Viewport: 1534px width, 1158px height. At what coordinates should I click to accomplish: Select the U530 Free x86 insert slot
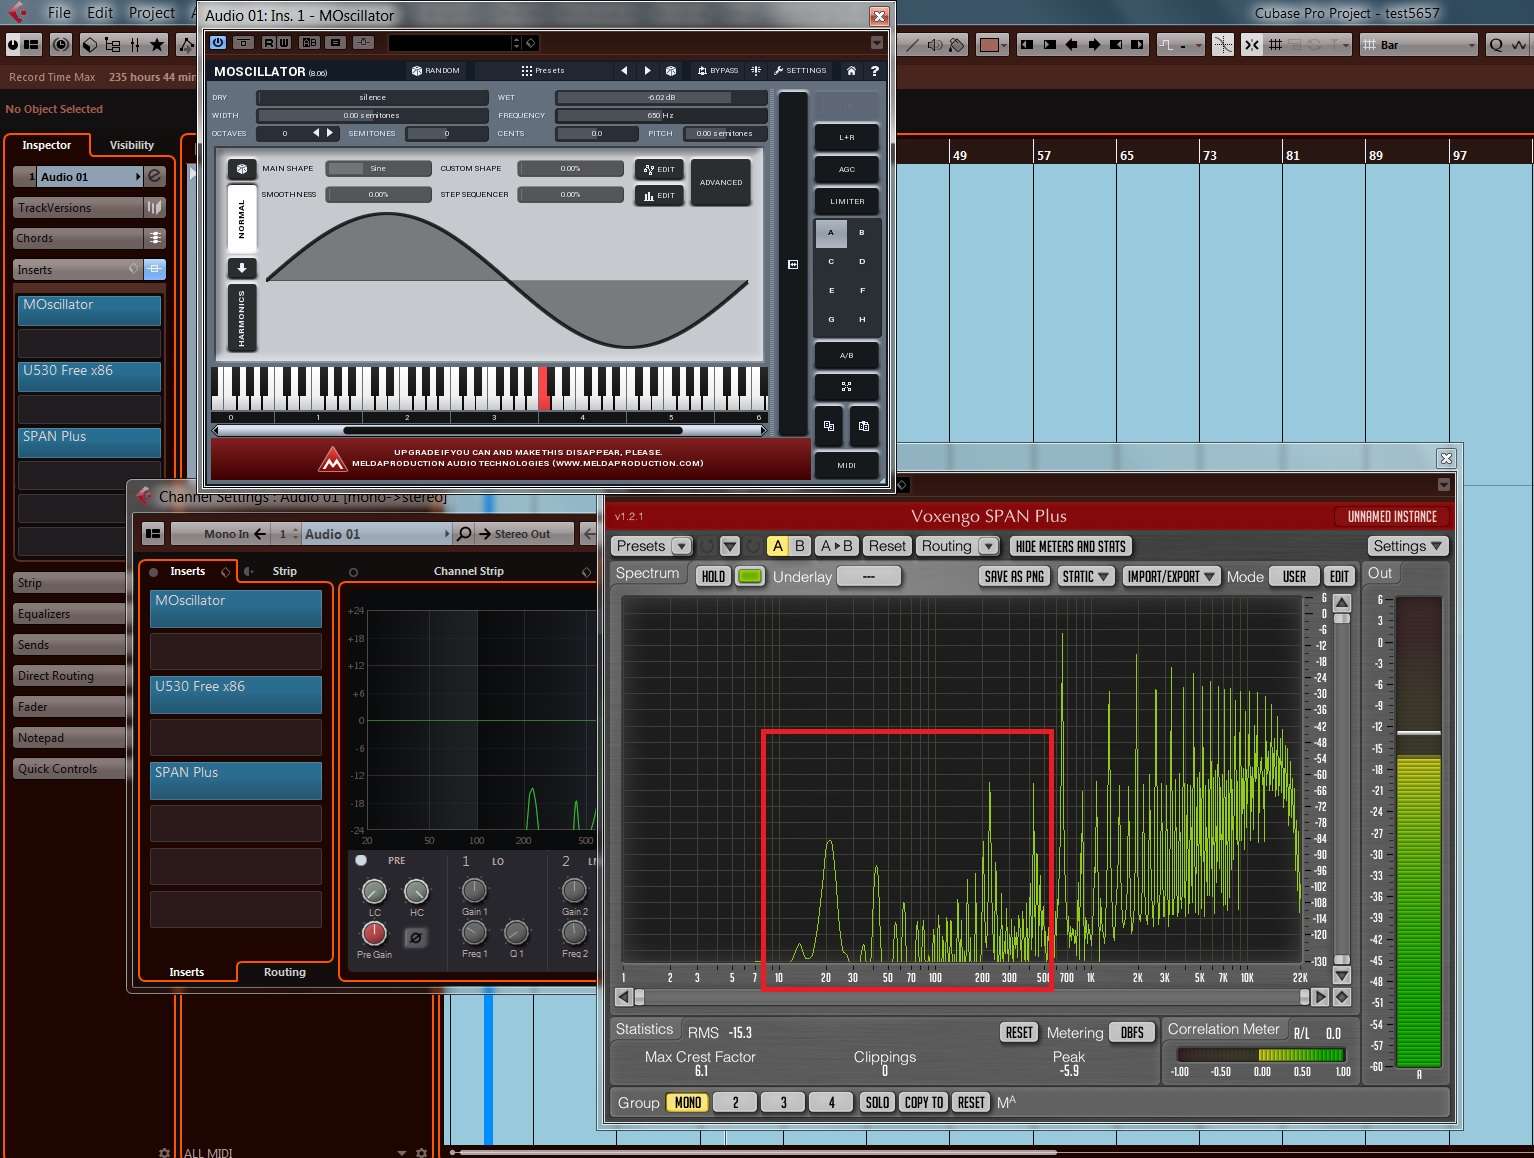tap(89, 376)
